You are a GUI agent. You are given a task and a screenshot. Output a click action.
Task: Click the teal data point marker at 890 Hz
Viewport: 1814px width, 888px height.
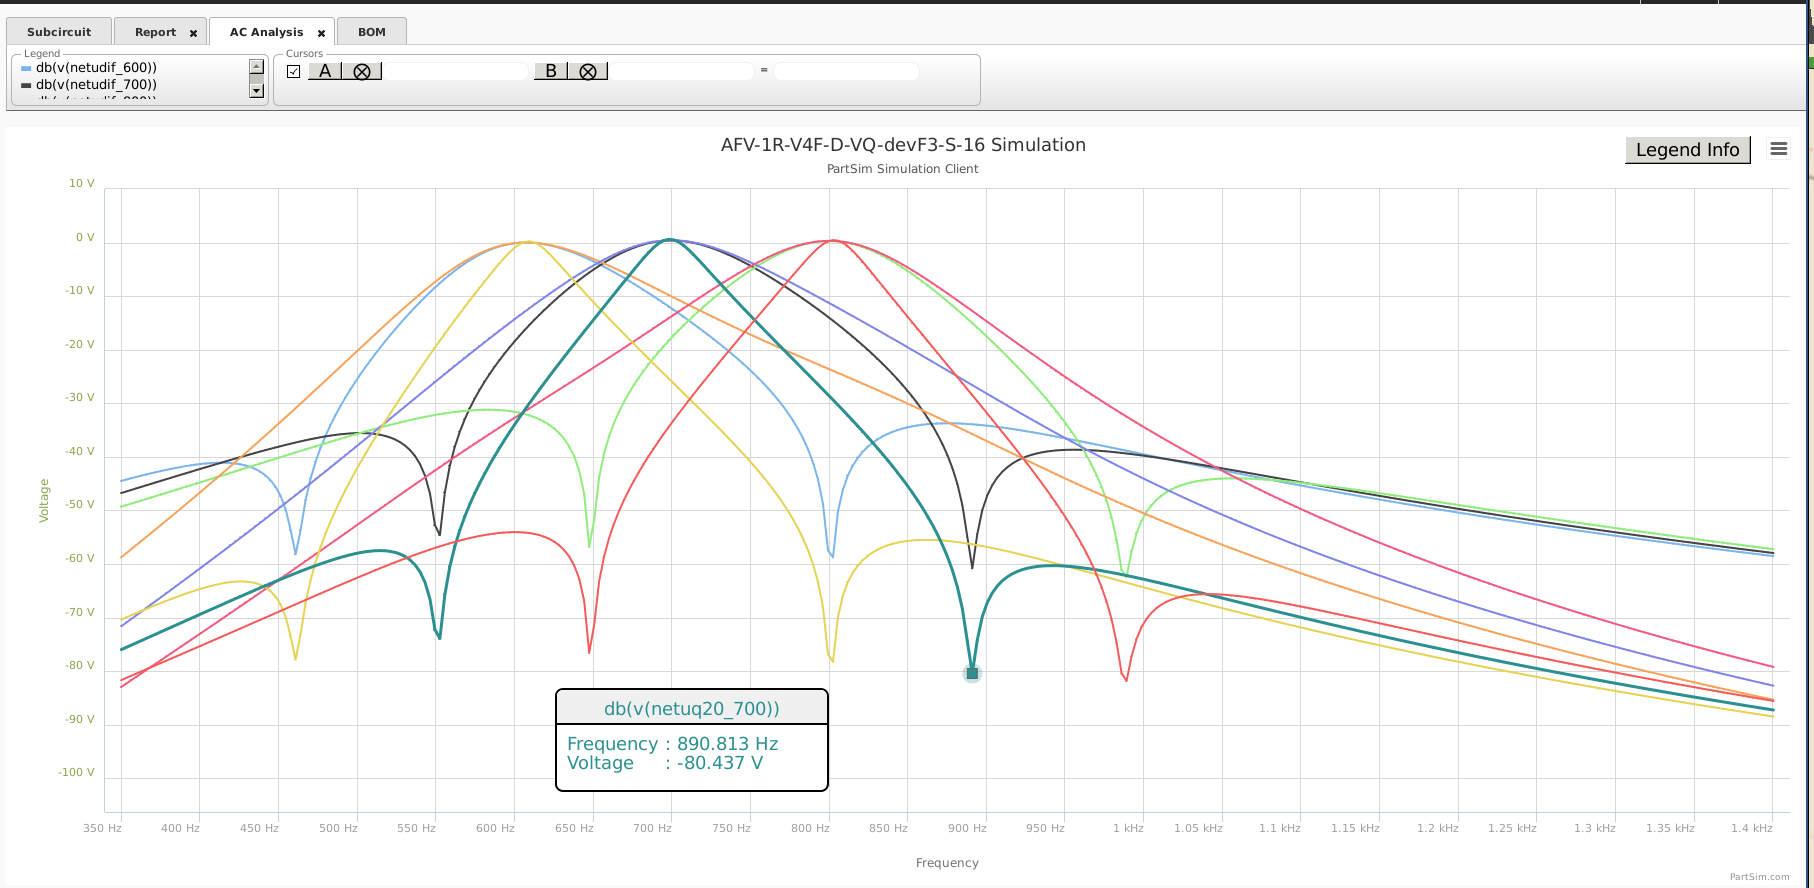tap(972, 674)
